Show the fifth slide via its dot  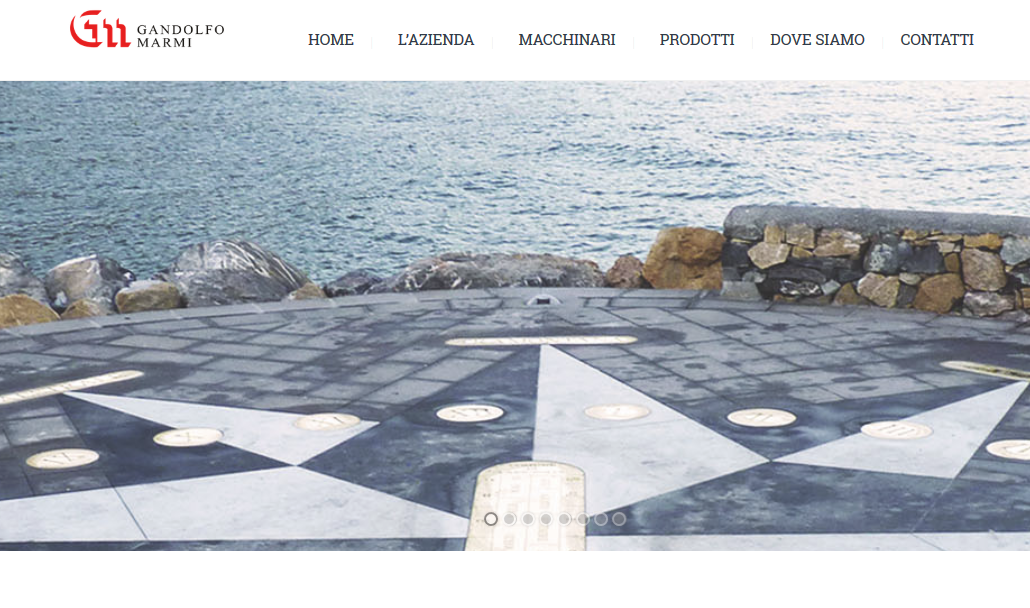(564, 519)
